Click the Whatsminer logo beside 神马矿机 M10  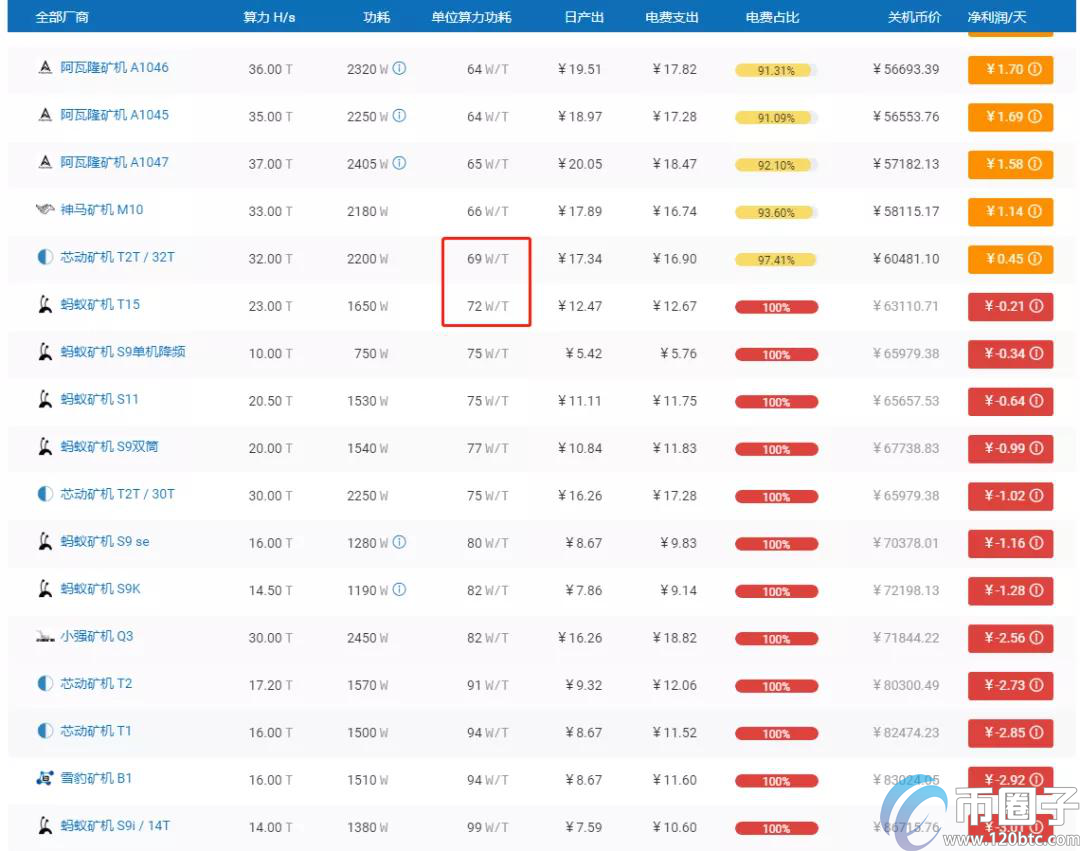[x=45, y=209]
